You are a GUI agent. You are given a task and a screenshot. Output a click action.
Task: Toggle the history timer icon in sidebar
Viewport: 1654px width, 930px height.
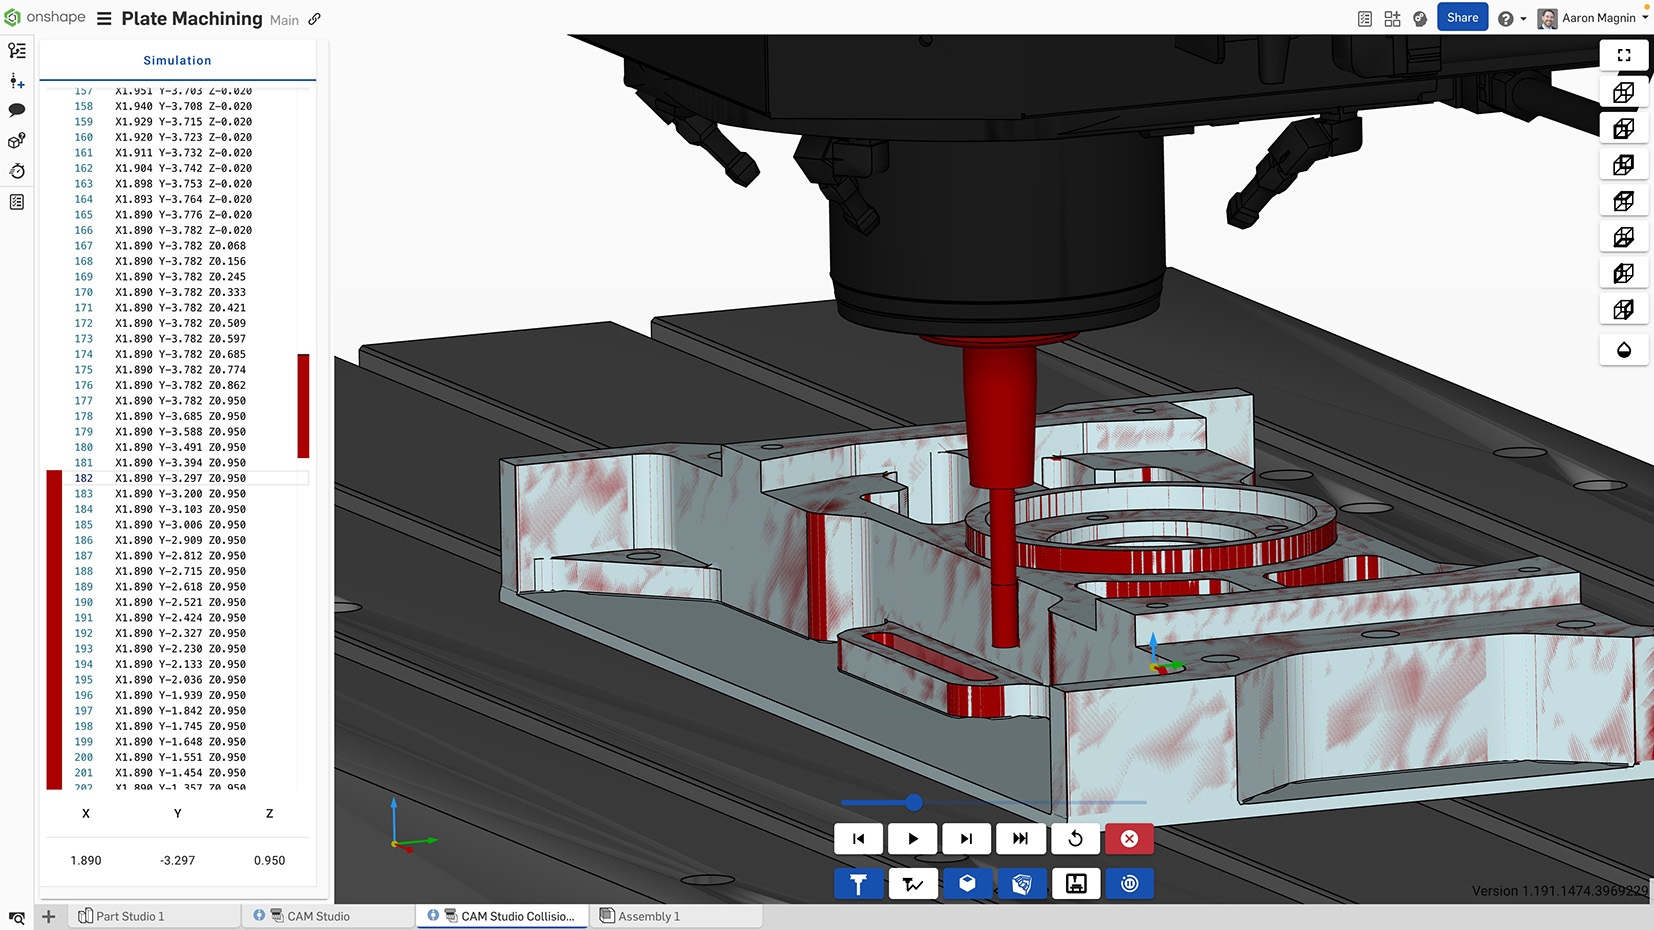(16, 171)
